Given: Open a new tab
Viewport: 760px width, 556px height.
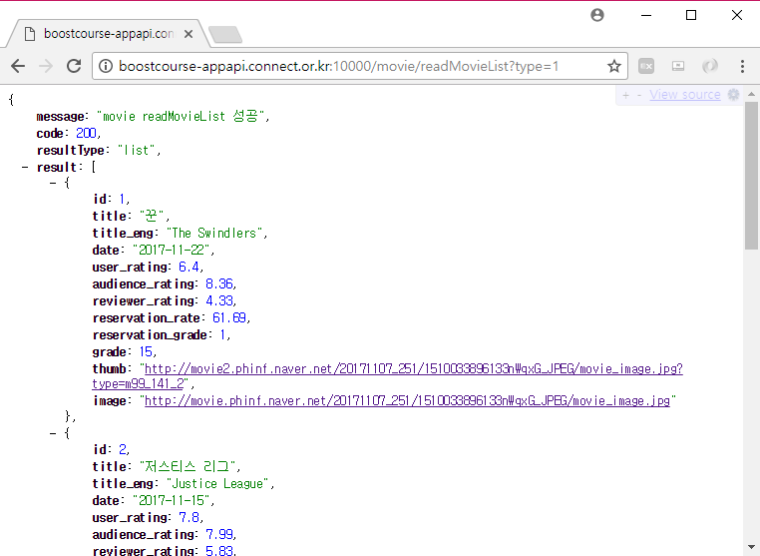Looking at the screenshot, I should coord(225,35).
